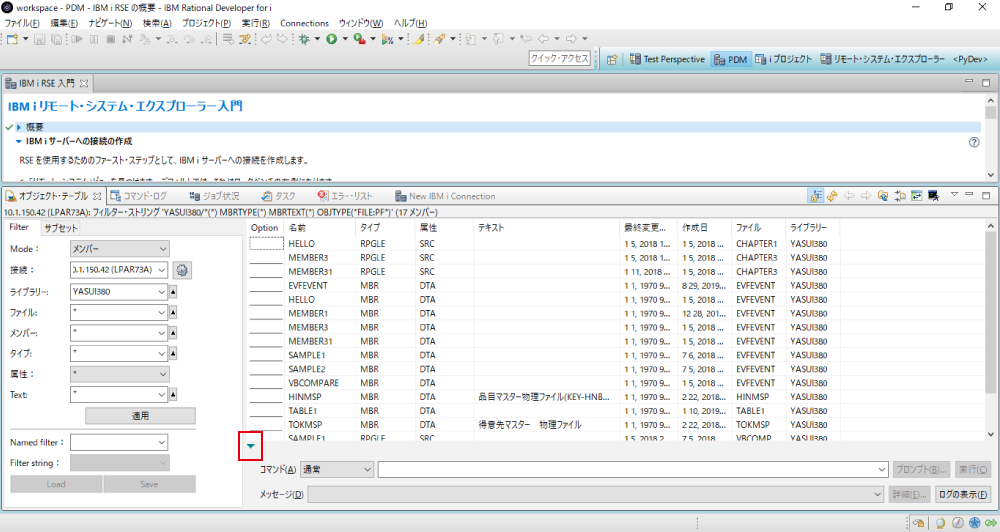1000x532 pixels.
Task: Click the Object Table back arrow icon
Action: [x=849, y=196]
